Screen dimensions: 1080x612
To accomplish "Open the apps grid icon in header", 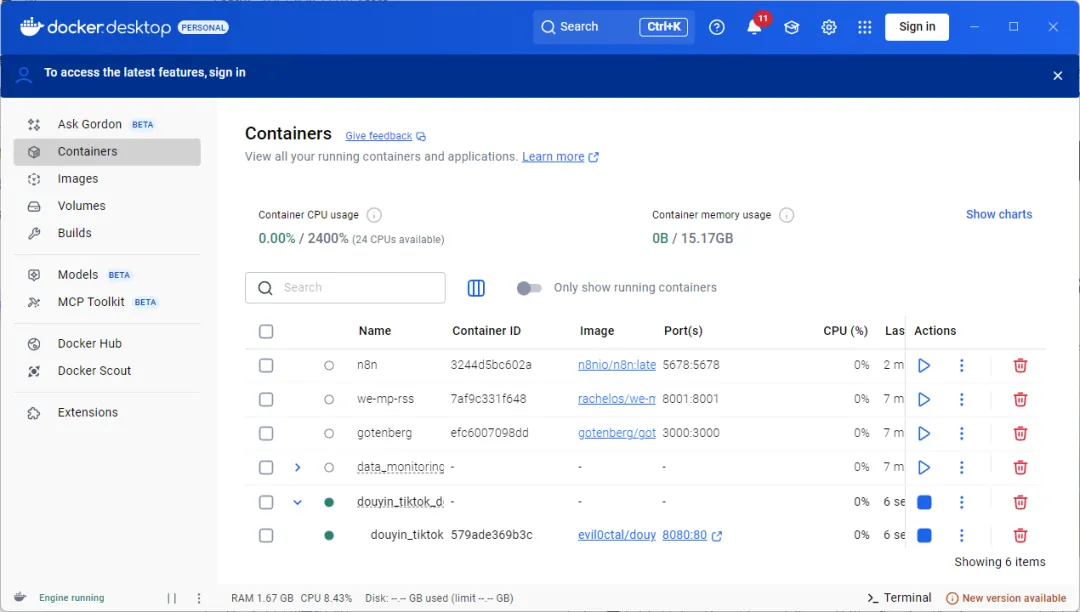I will click(864, 27).
